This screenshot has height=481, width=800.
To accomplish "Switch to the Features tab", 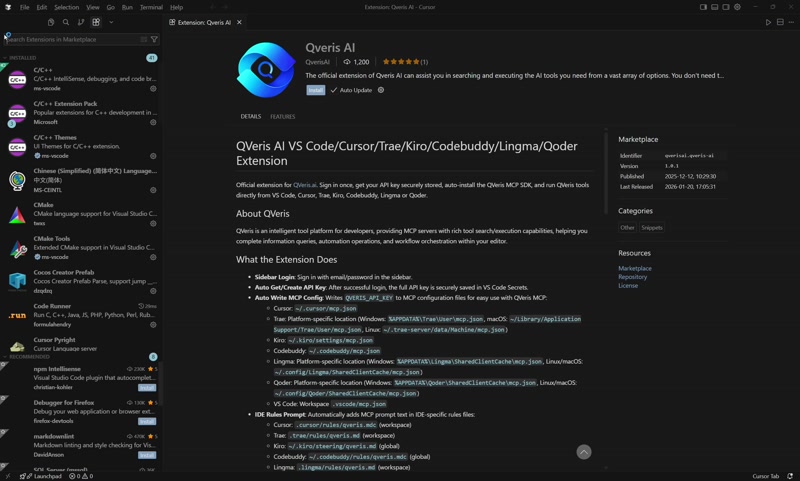I will 283,117.
